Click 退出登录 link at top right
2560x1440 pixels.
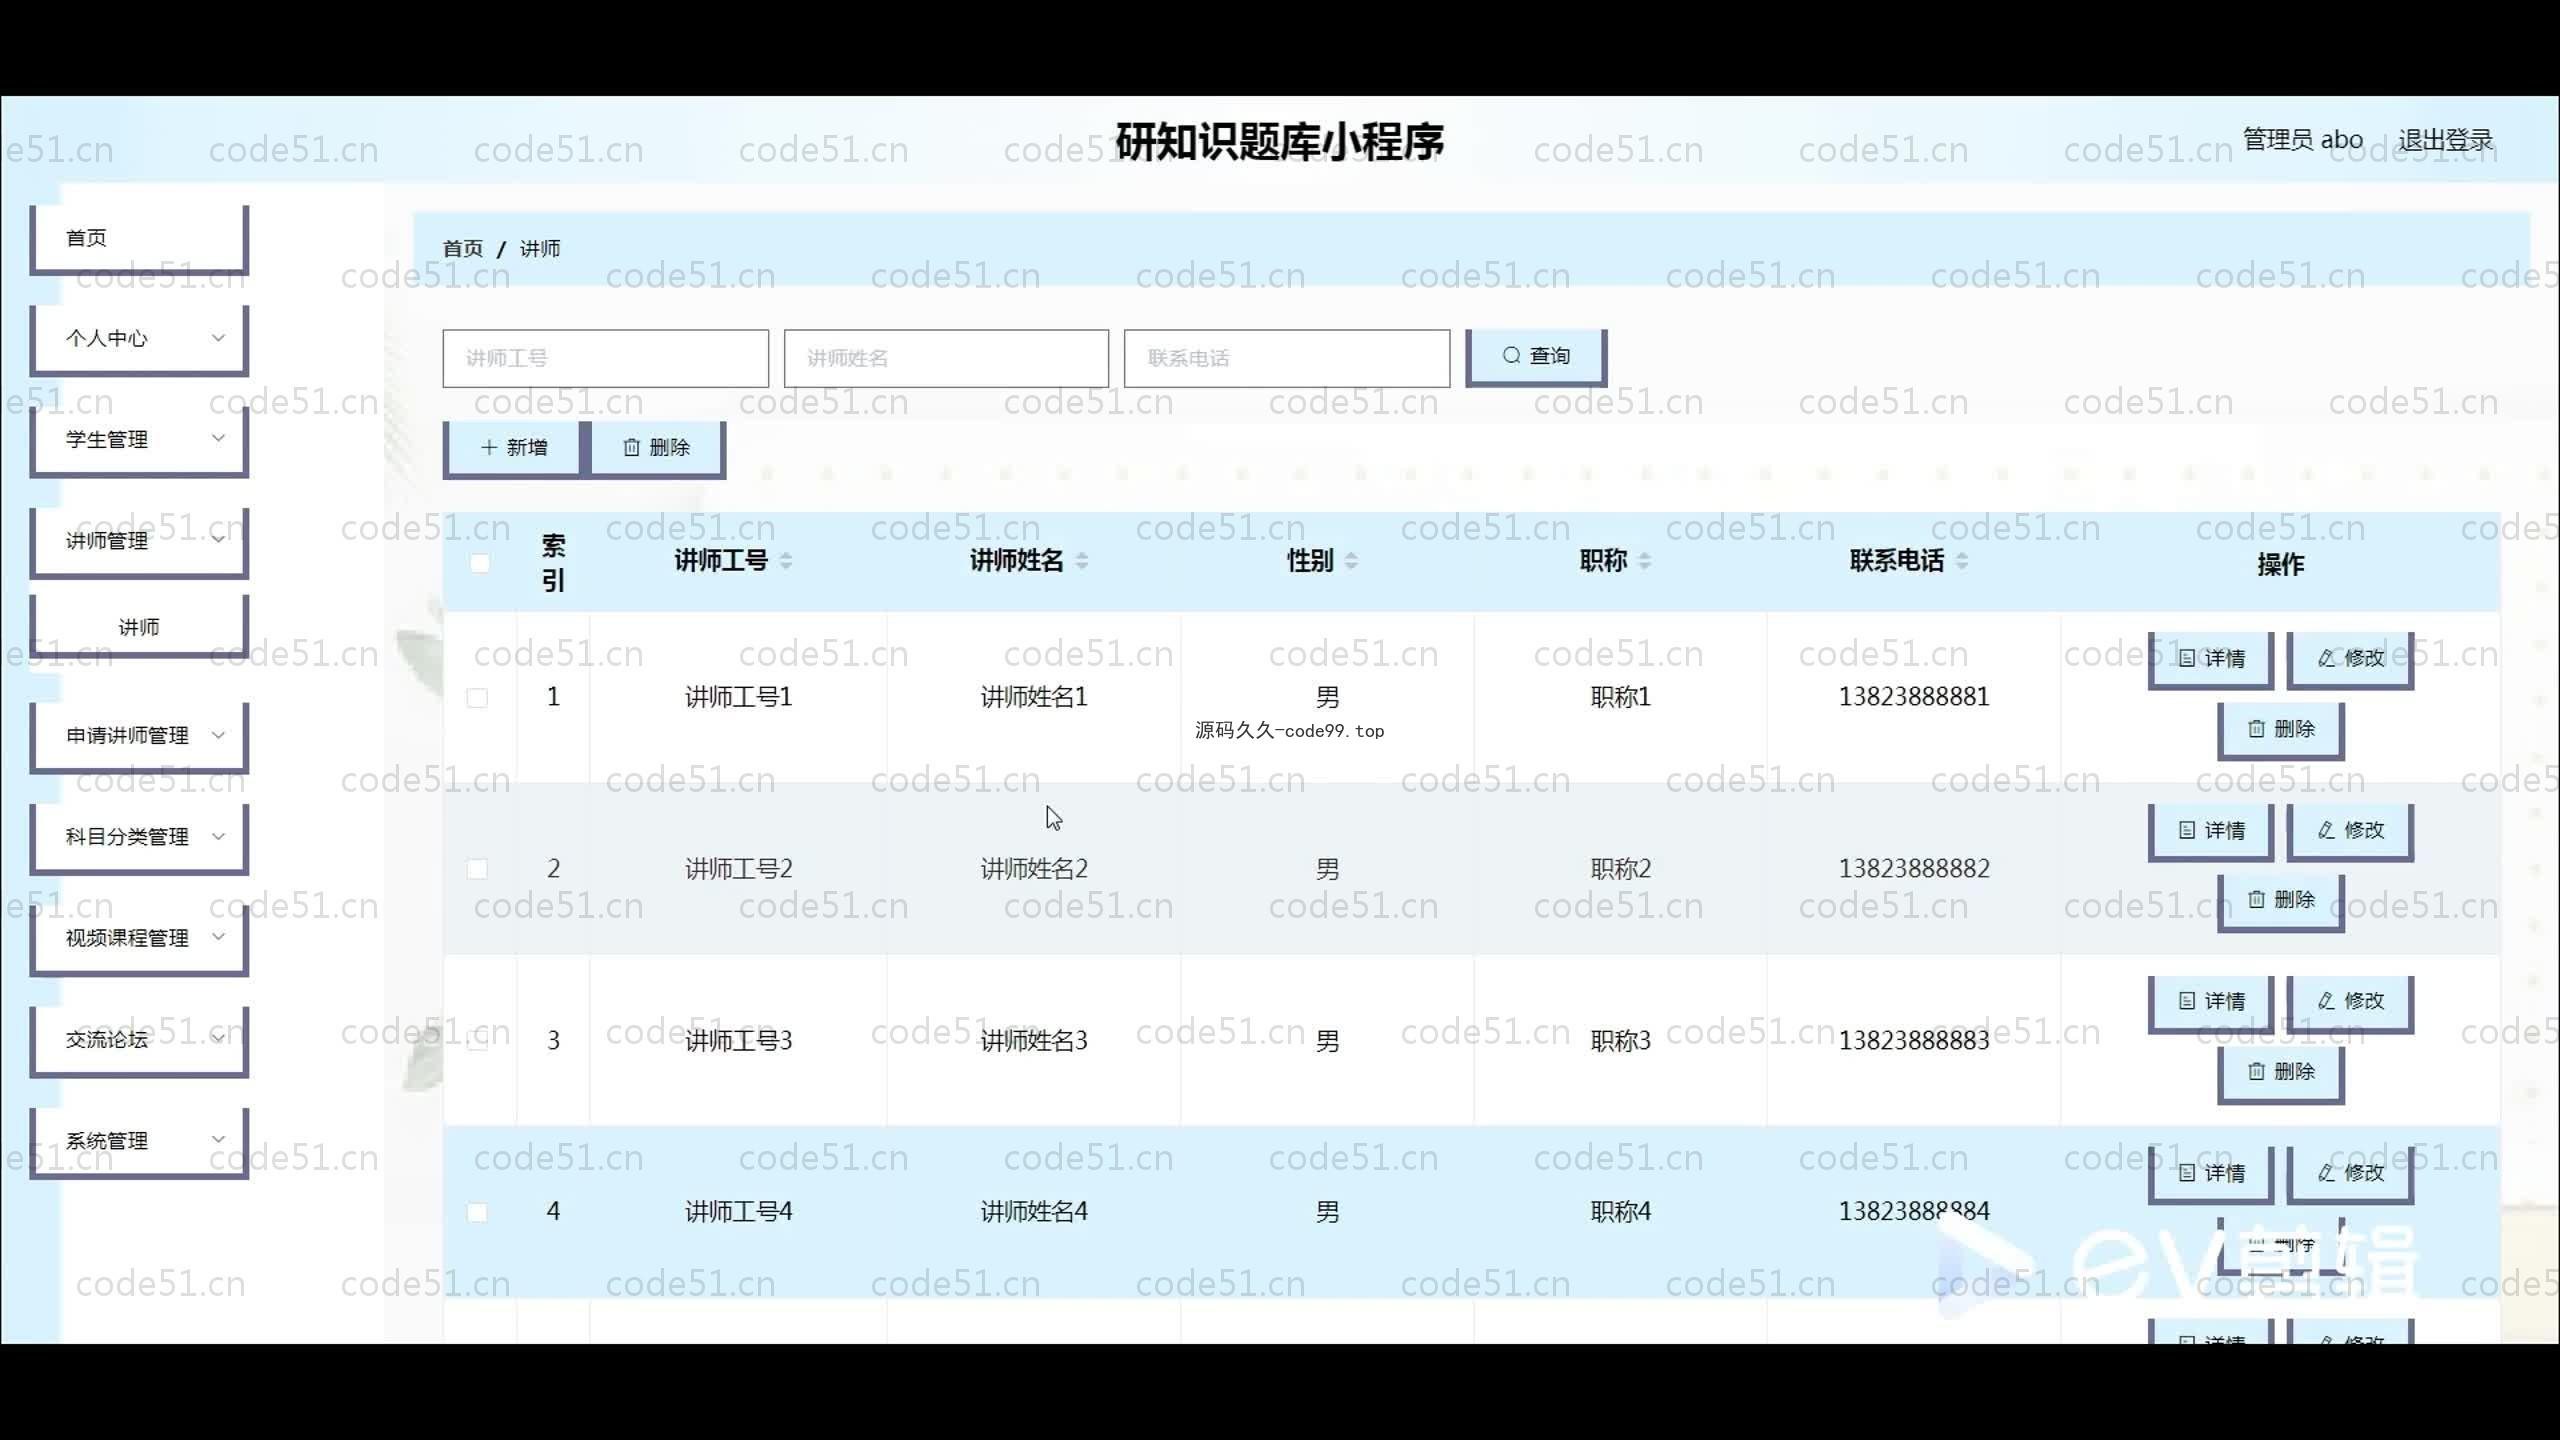2445,140
